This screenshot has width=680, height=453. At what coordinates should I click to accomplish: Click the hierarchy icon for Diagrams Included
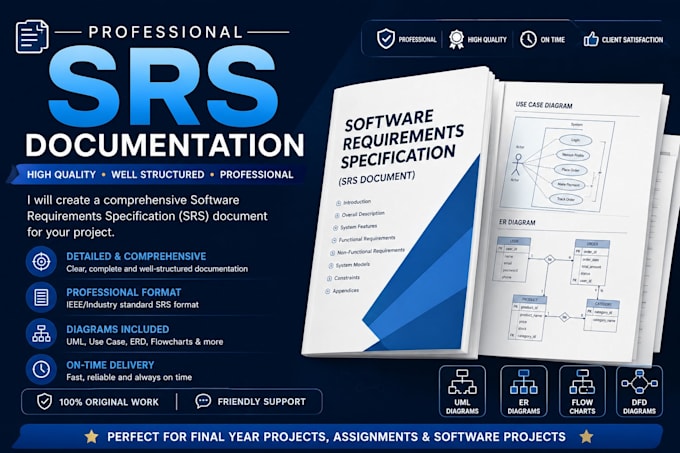[41, 334]
